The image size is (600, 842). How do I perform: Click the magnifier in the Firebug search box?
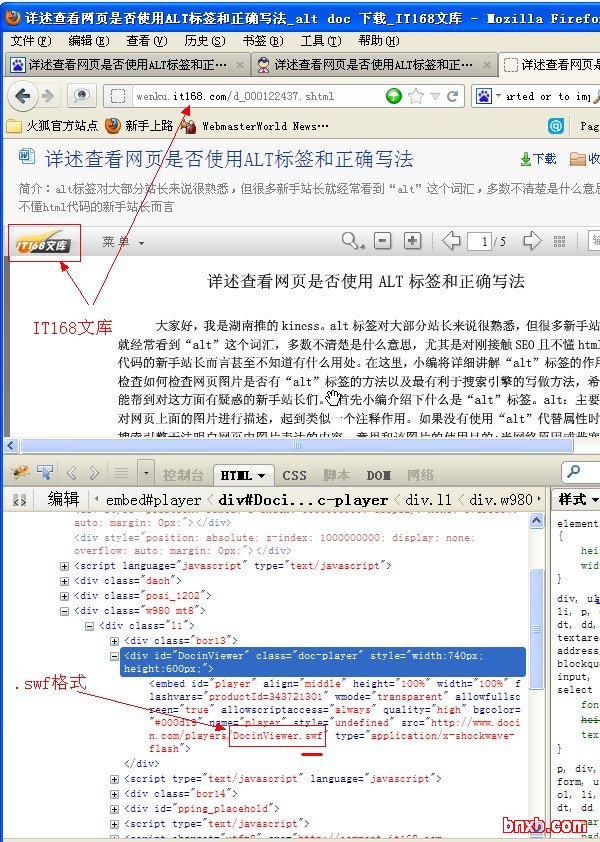coord(573,471)
